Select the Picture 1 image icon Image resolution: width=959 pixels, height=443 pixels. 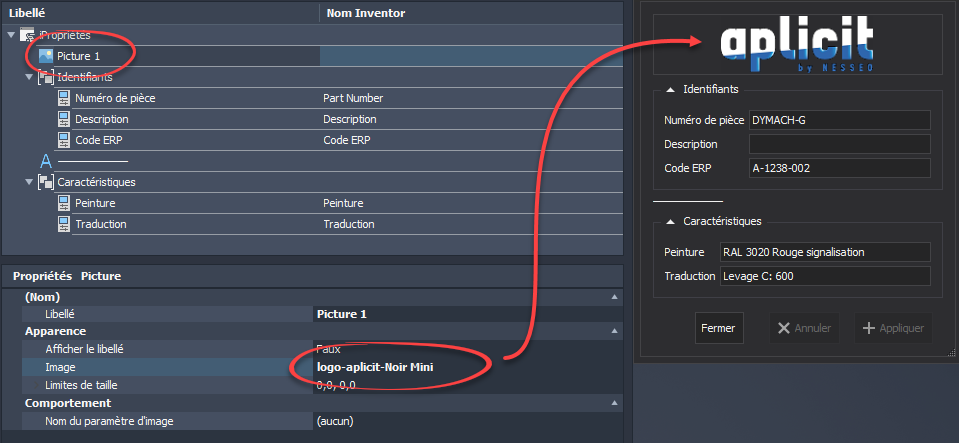pos(46,56)
